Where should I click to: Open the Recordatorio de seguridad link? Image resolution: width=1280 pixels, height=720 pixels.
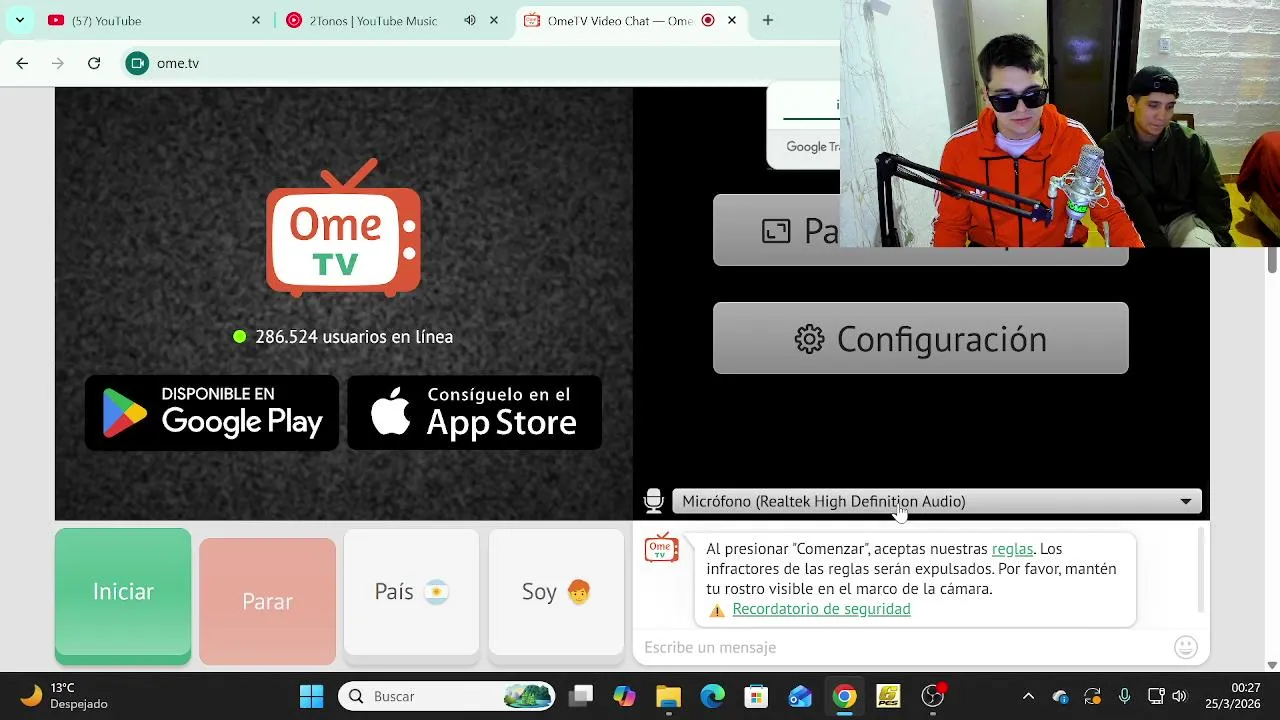[x=821, y=609]
